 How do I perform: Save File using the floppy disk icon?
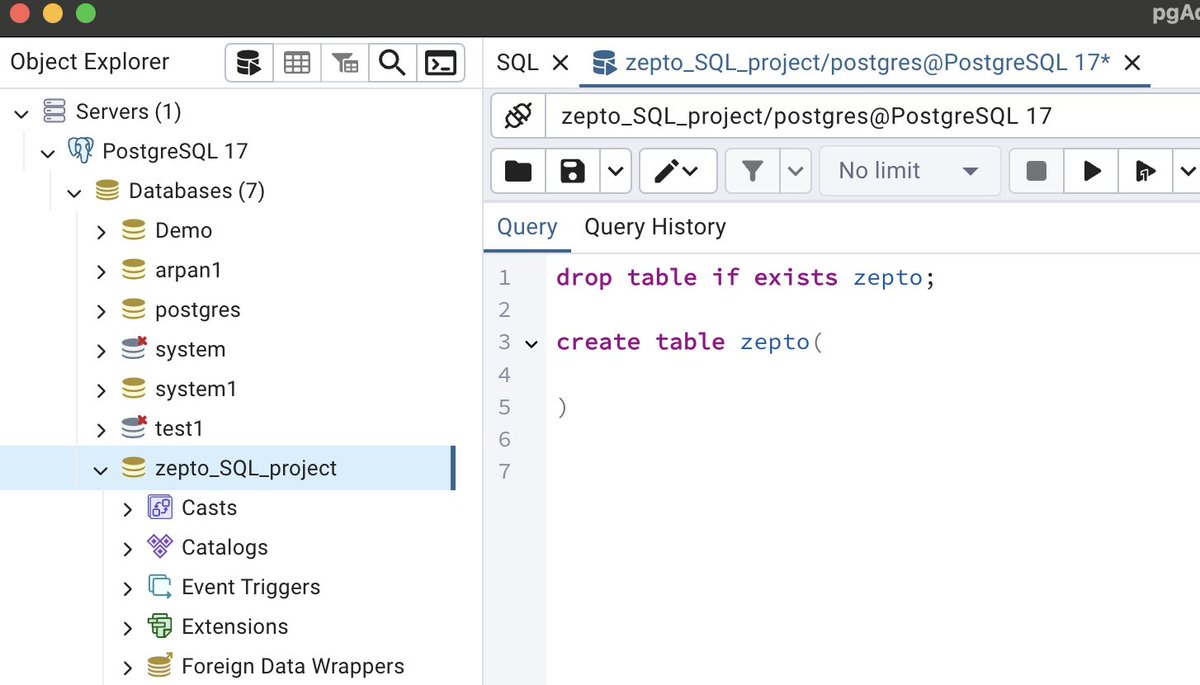[x=572, y=171]
